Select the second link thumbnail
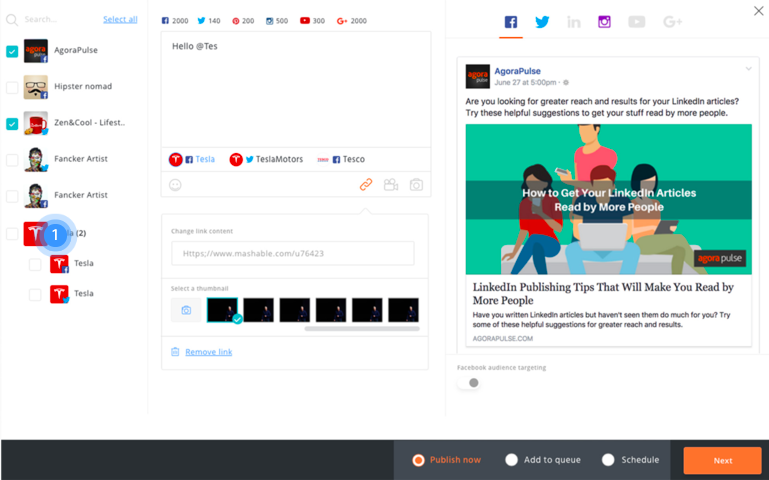 [258, 310]
